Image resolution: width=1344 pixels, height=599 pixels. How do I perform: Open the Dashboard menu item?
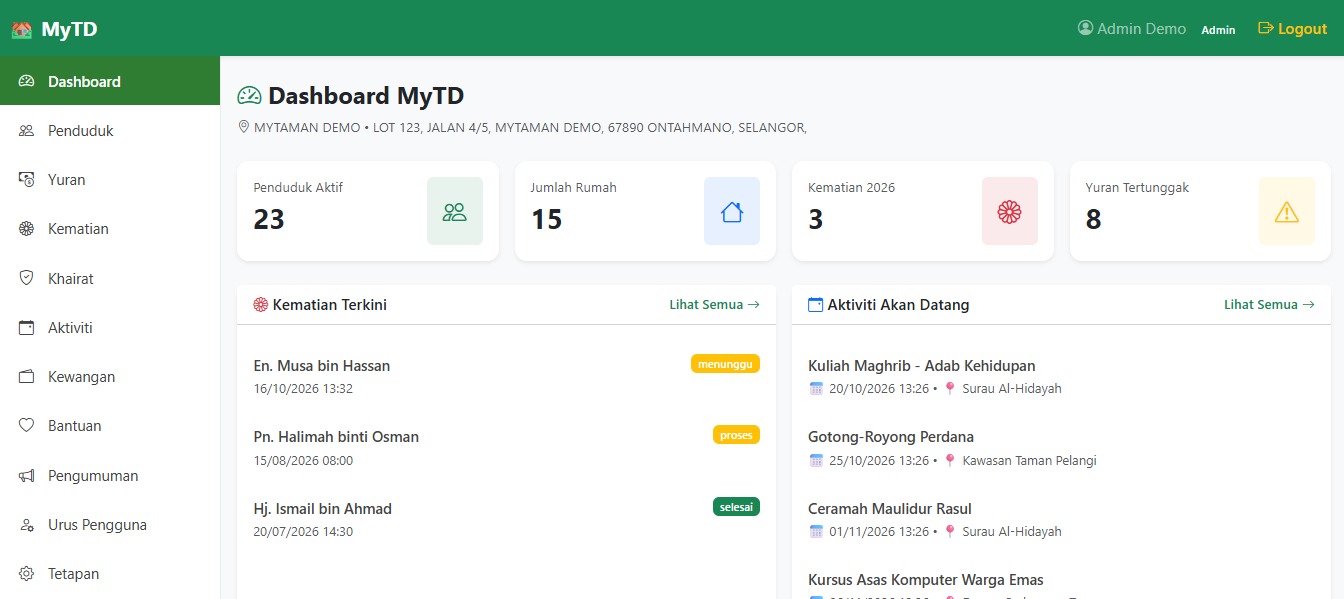coord(110,81)
